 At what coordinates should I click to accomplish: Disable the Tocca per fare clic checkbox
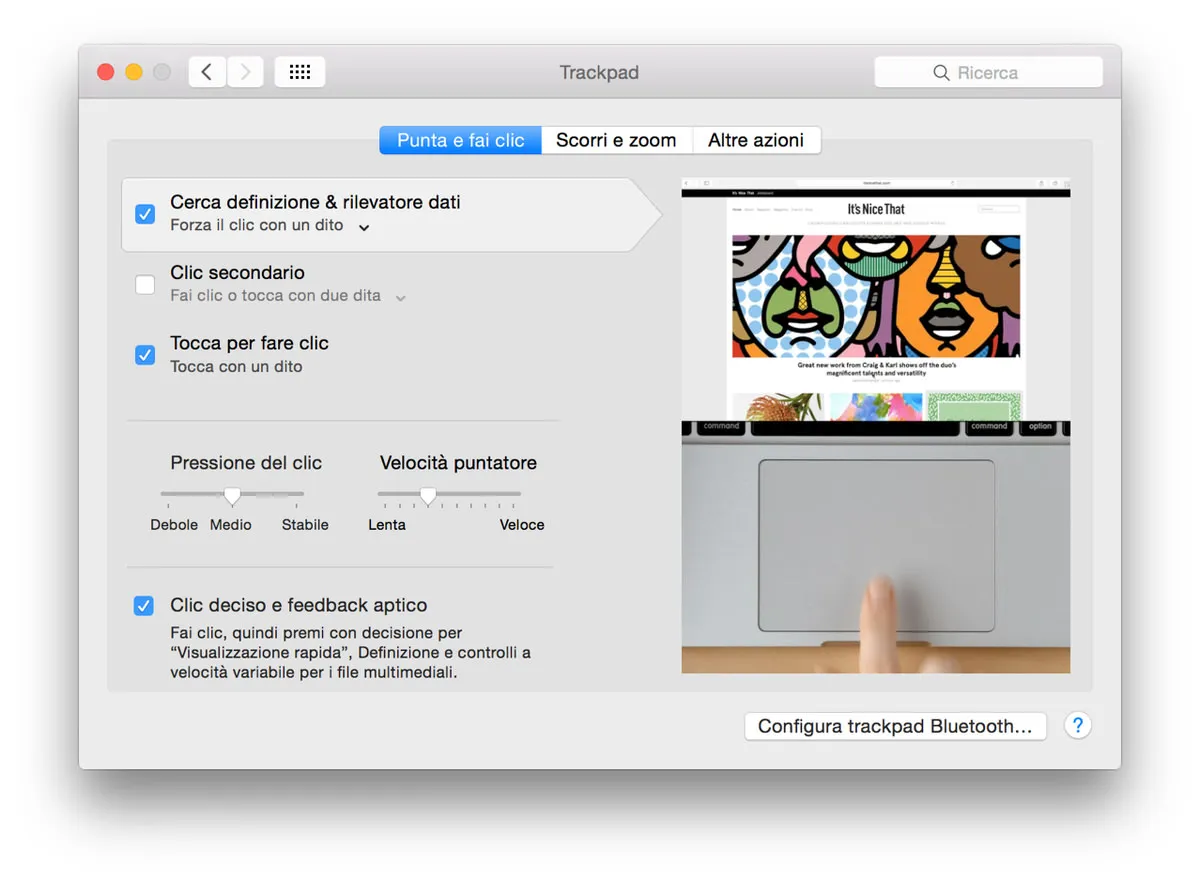coord(145,355)
